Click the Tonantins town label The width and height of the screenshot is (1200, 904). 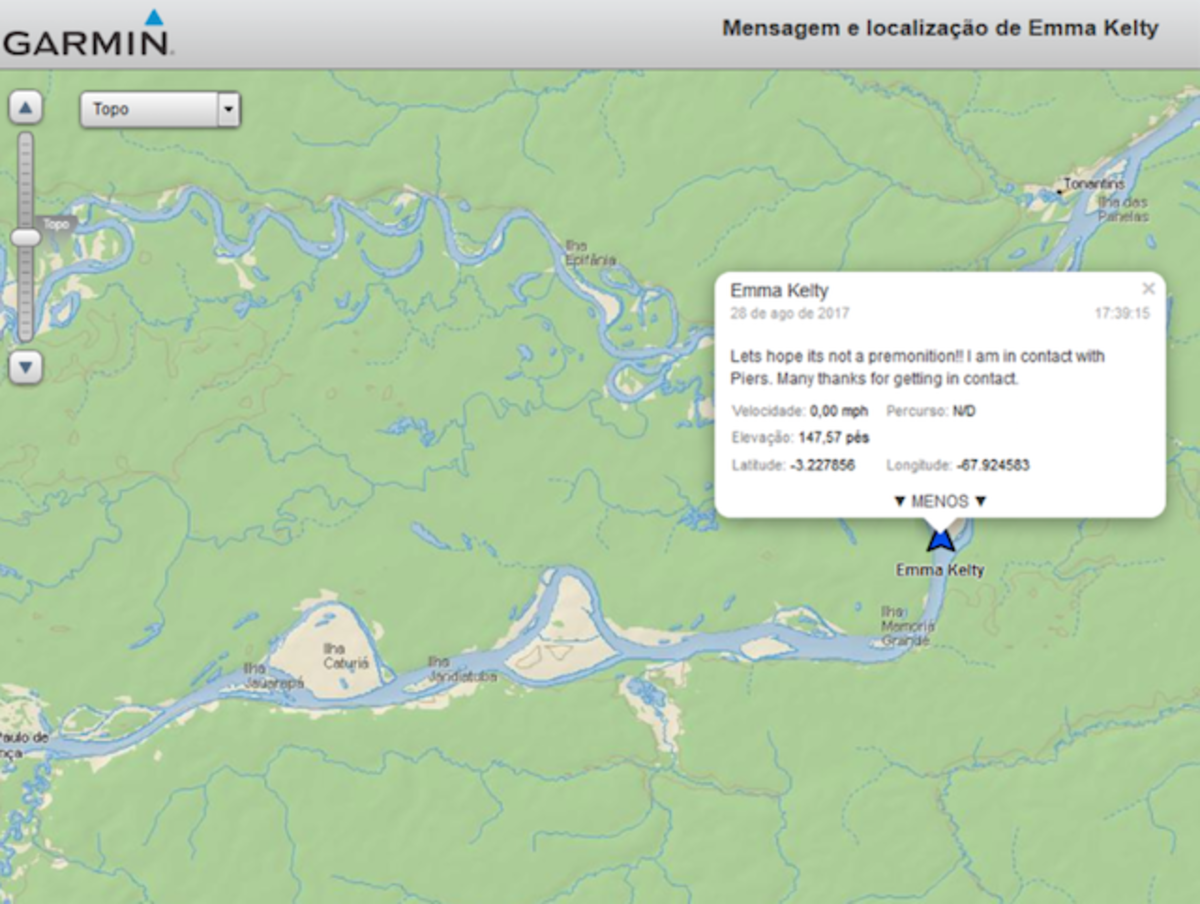tap(1093, 184)
